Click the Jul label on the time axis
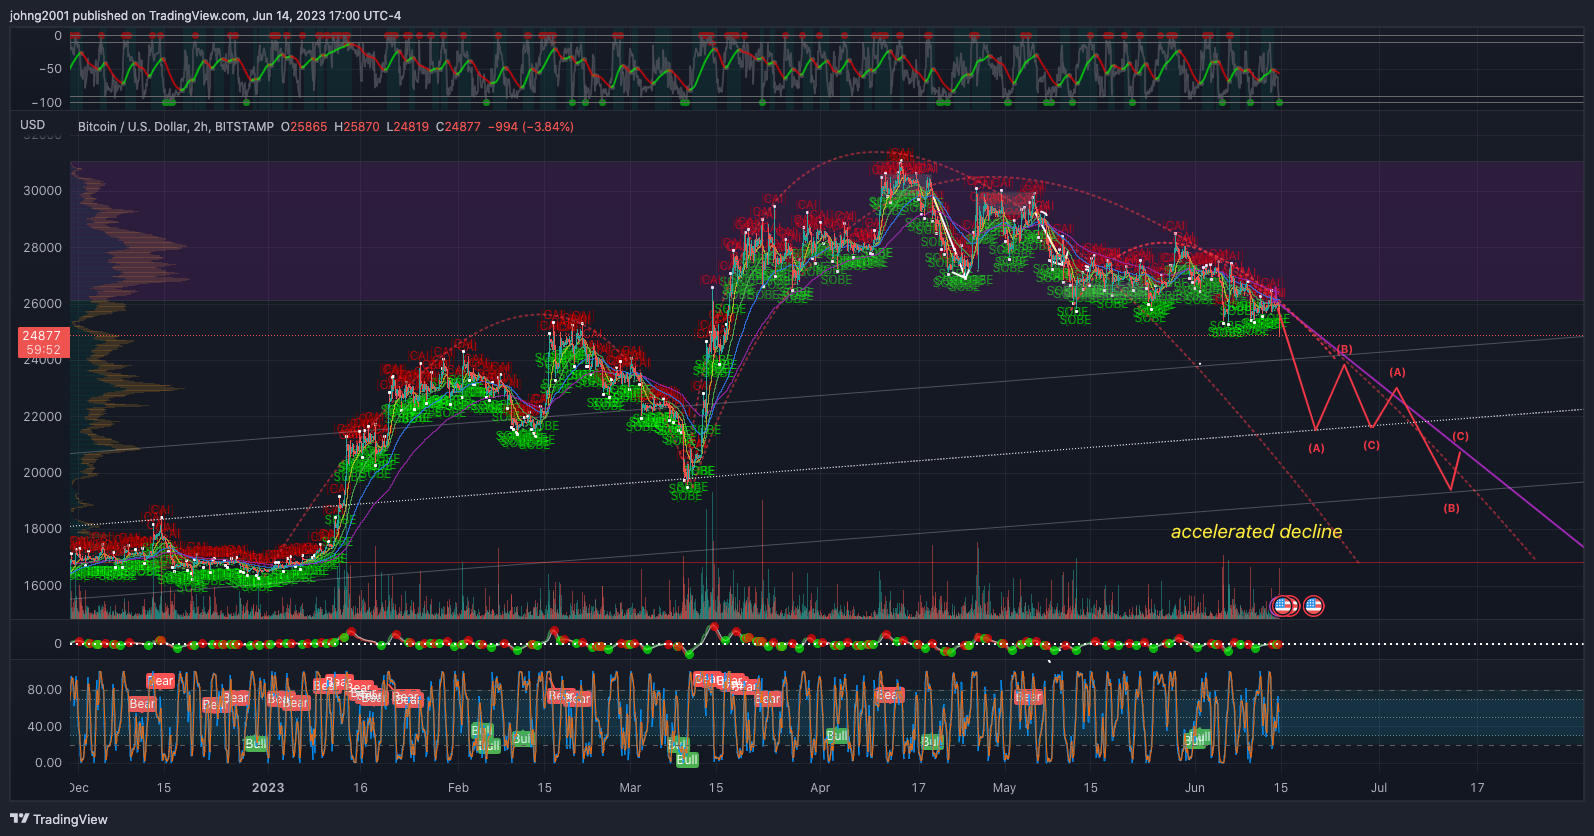1594x836 pixels. [x=1379, y=788]
